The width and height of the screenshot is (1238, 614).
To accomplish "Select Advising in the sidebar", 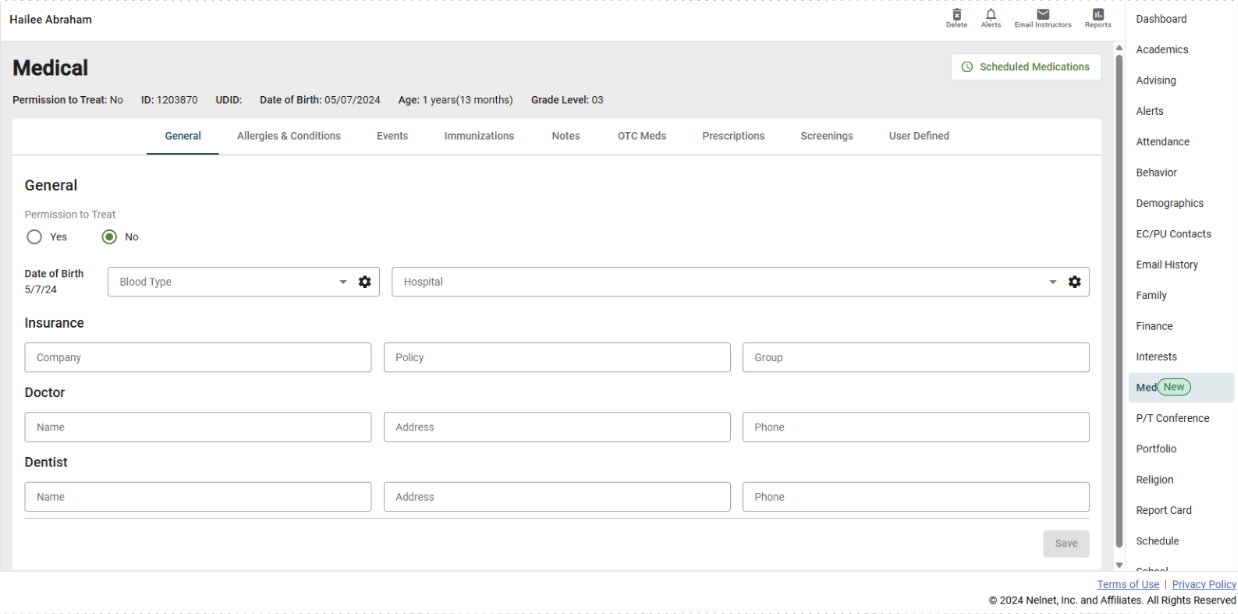I will tap(1156, 80).
